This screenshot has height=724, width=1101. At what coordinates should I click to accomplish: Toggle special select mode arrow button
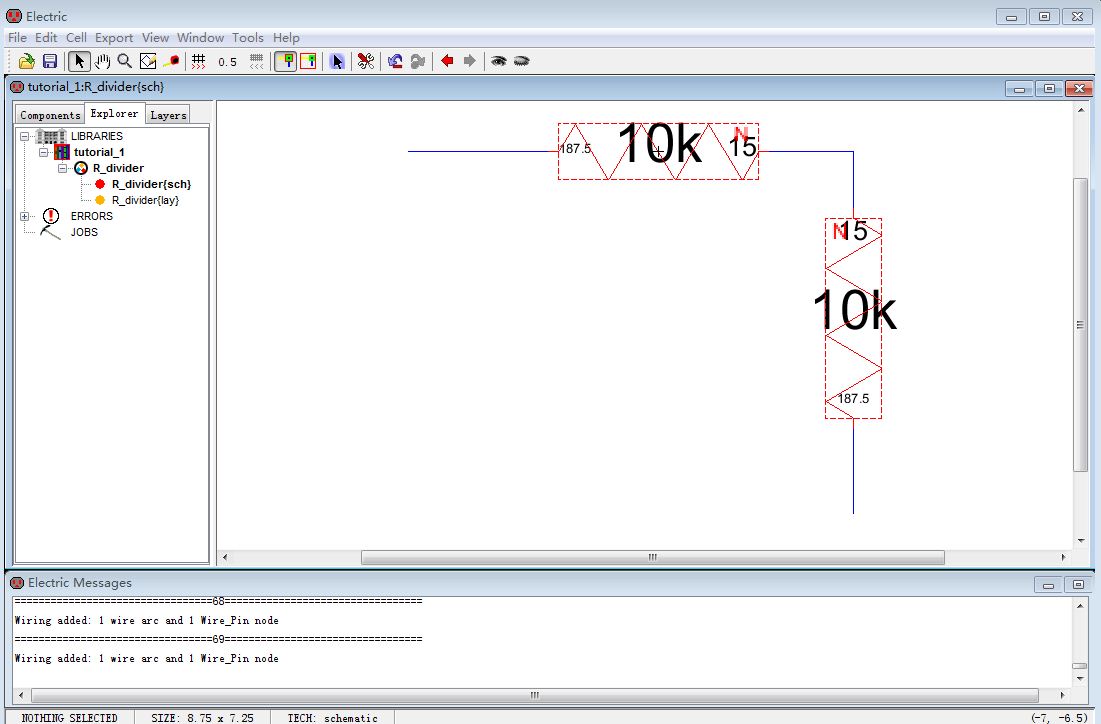click(337, 61)
